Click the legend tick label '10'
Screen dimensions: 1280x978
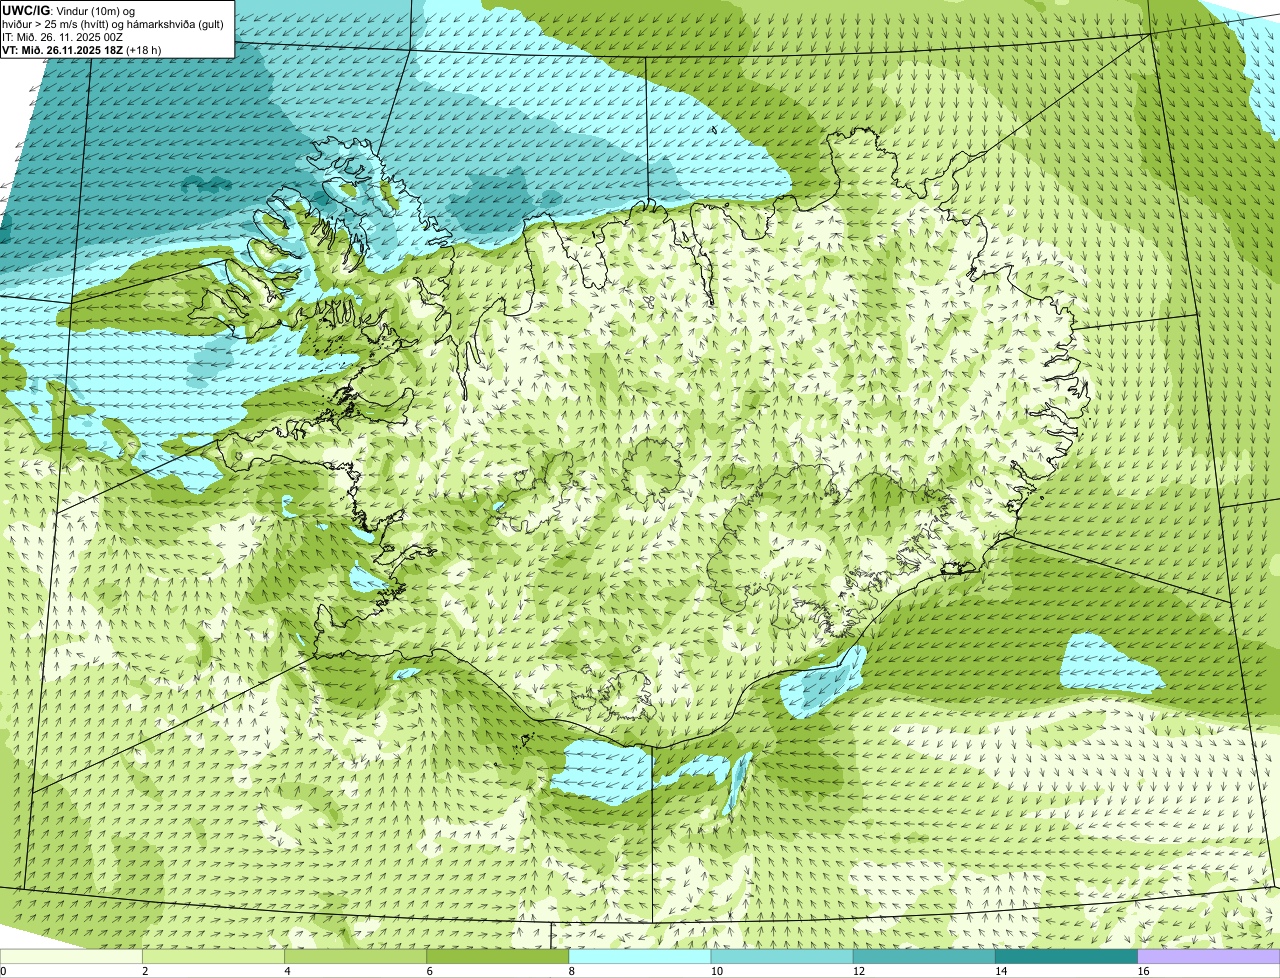(x=716, y=971)
